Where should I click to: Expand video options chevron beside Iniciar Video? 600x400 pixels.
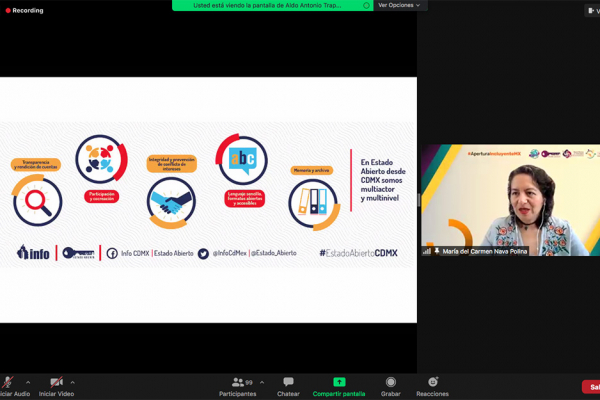click(73, 382)
